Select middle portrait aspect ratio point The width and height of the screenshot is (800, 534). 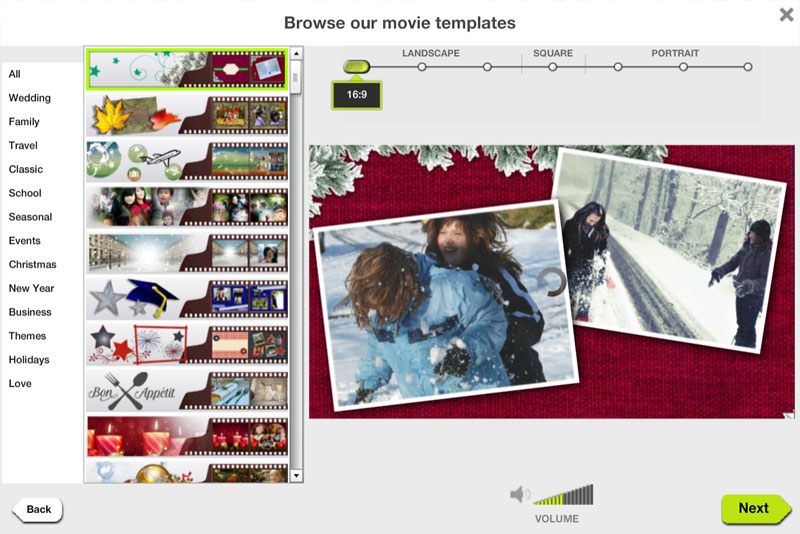(683, 67)
